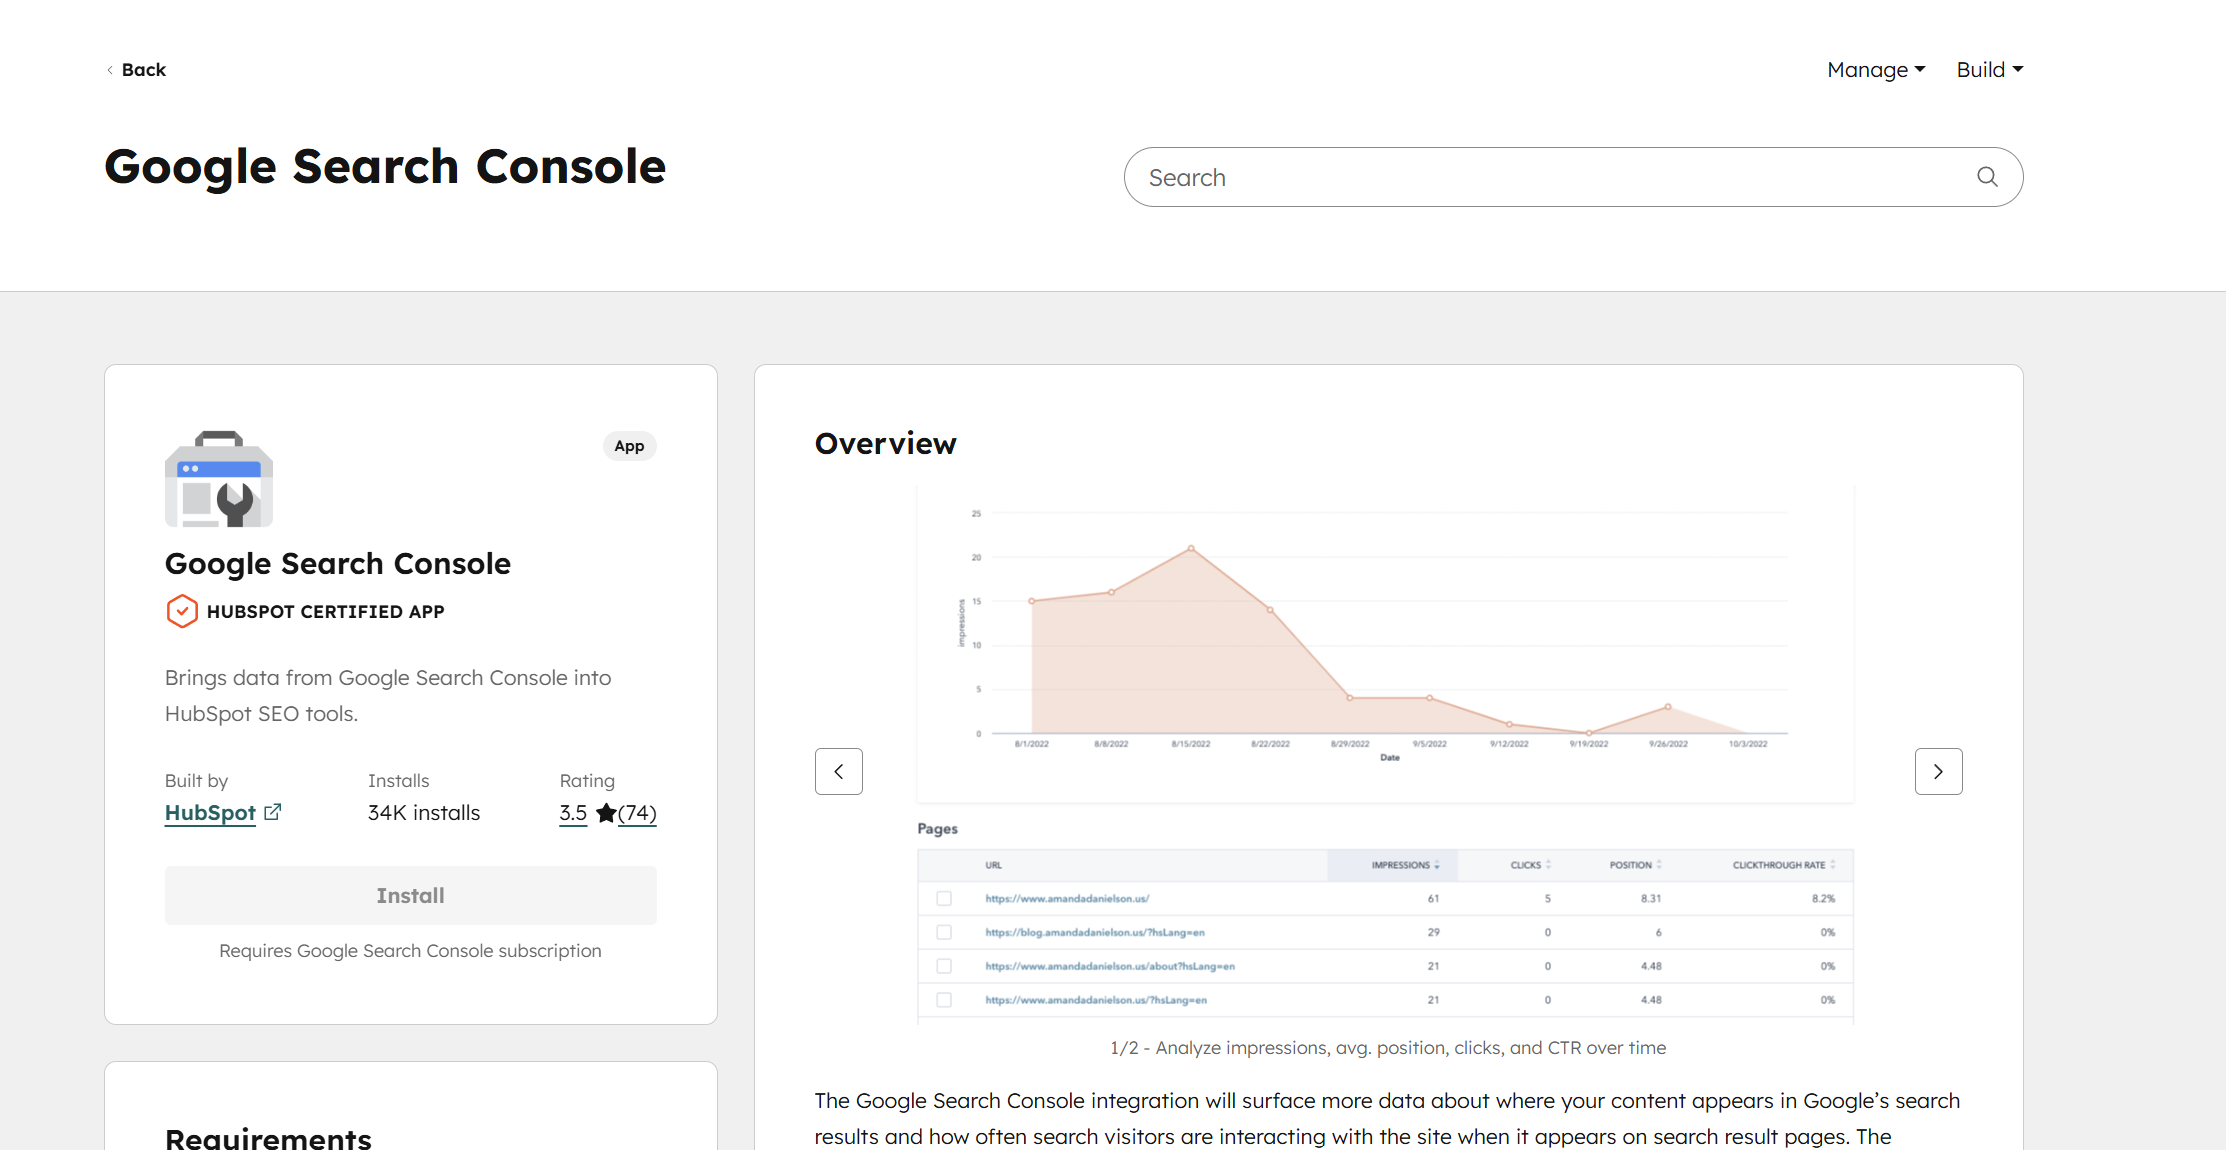This screenshot has width=2226, height=1150.
Task: Click the about?hsLang=en URL in table
Action: [x=1110, y=966]
